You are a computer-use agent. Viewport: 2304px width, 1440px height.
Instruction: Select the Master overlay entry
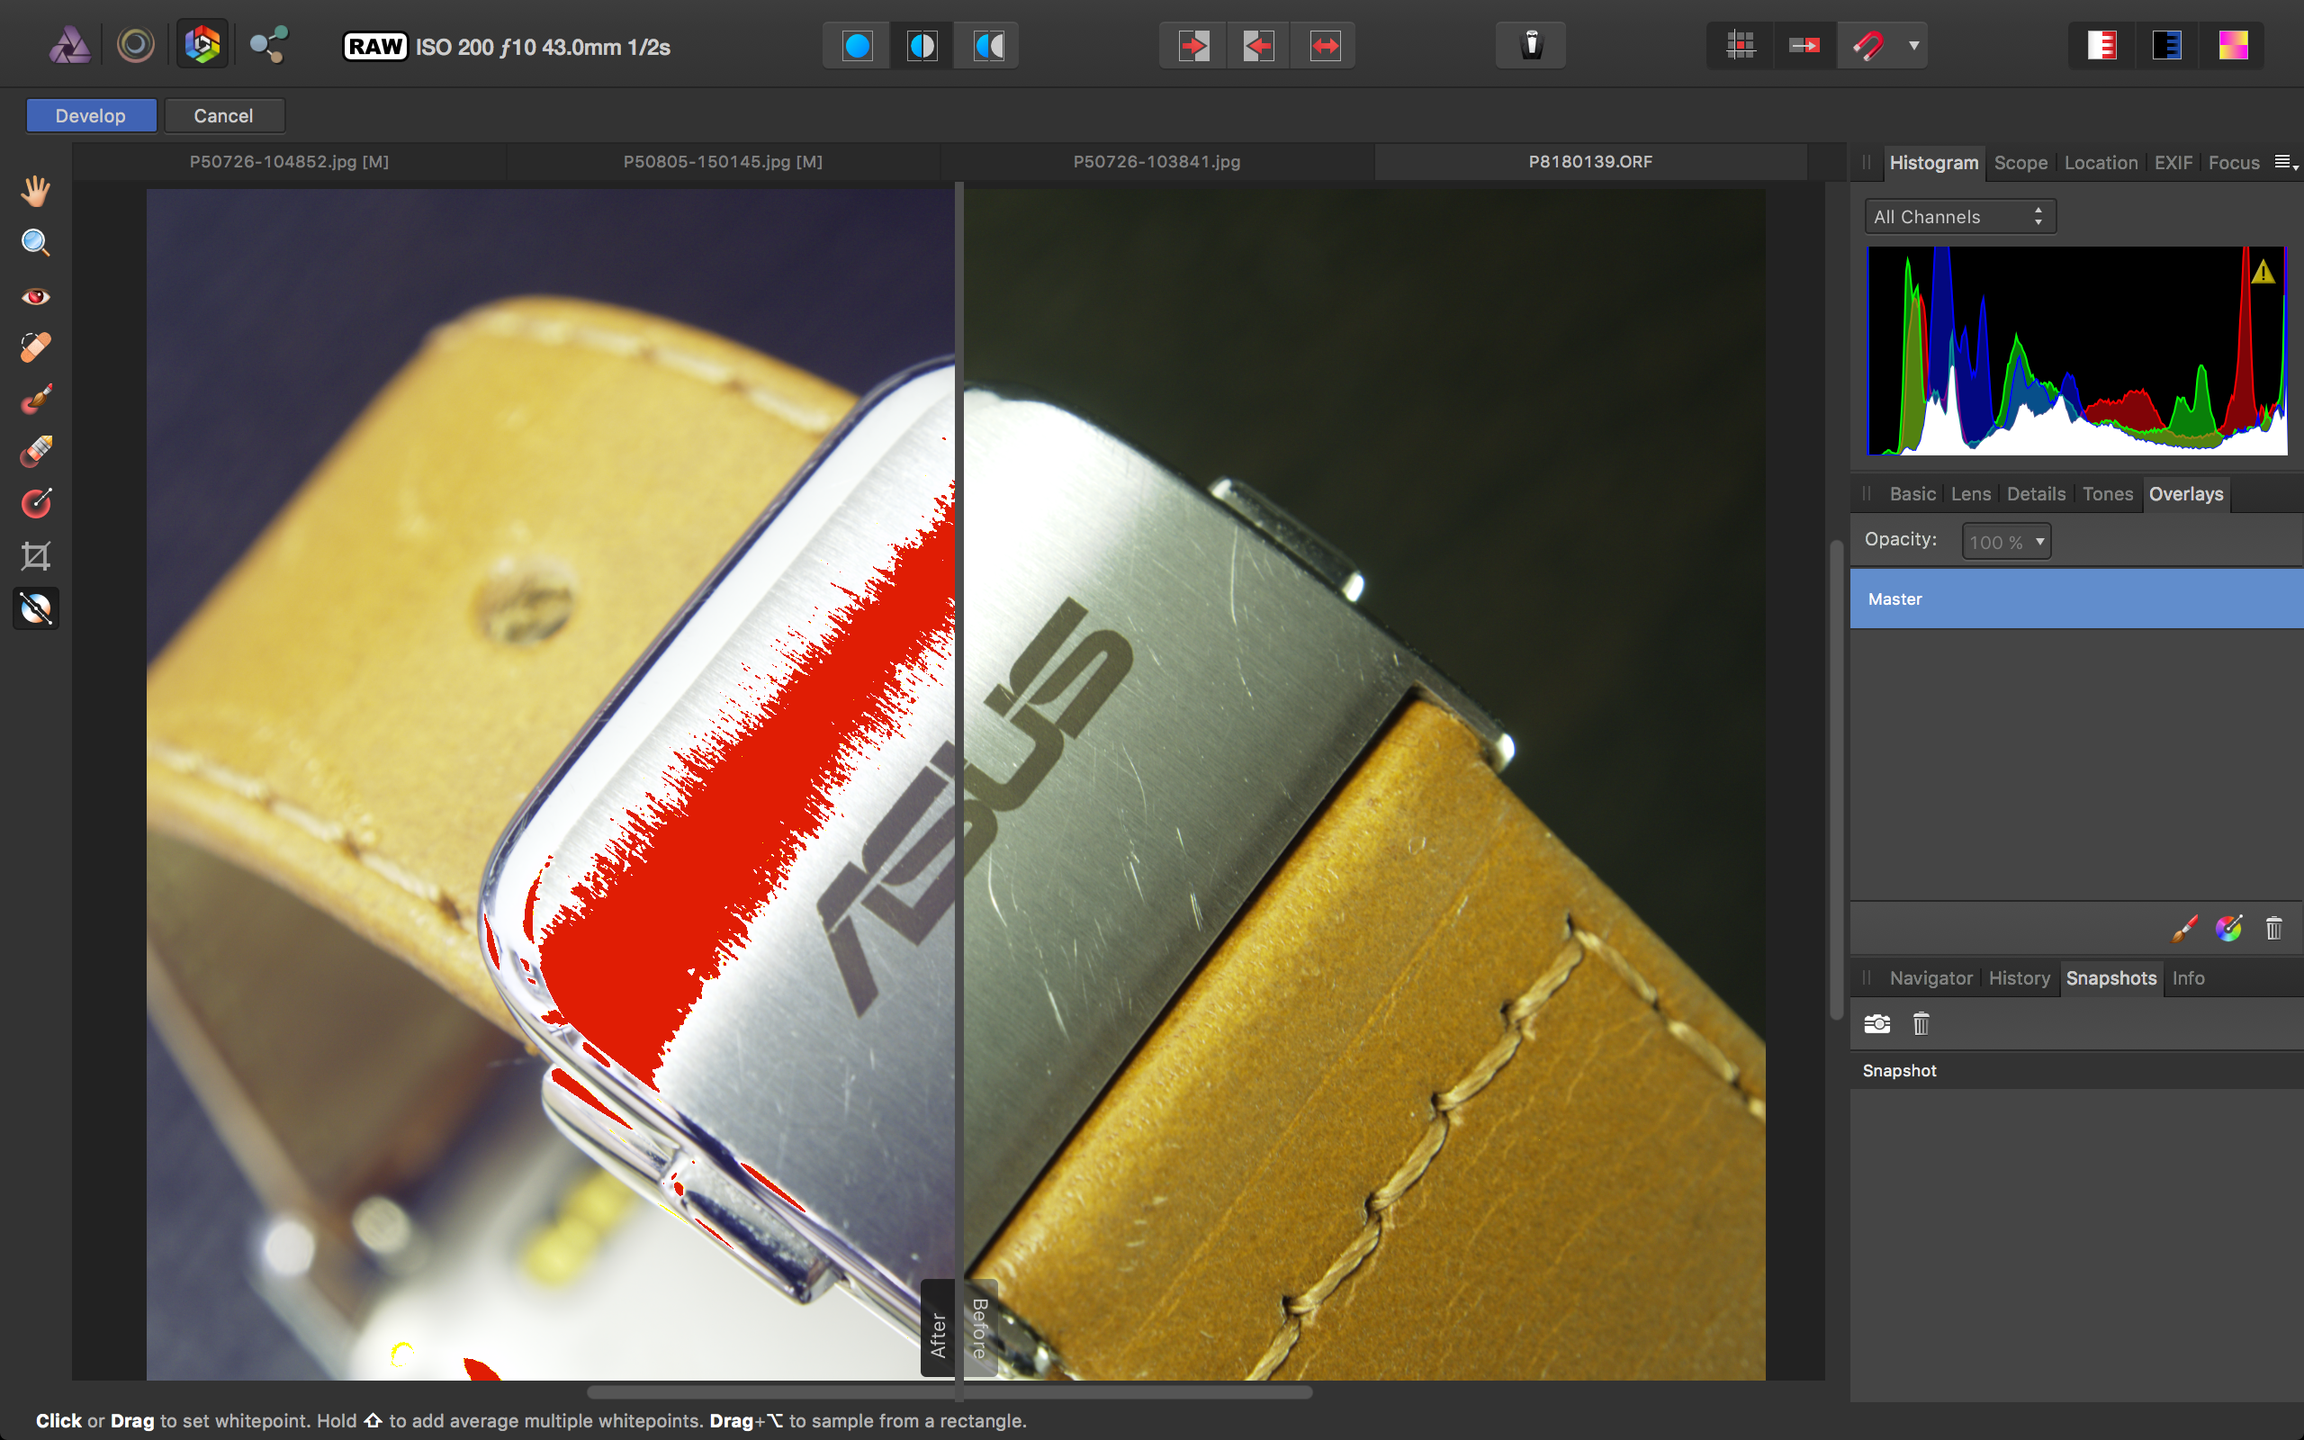click(2076, 599)
